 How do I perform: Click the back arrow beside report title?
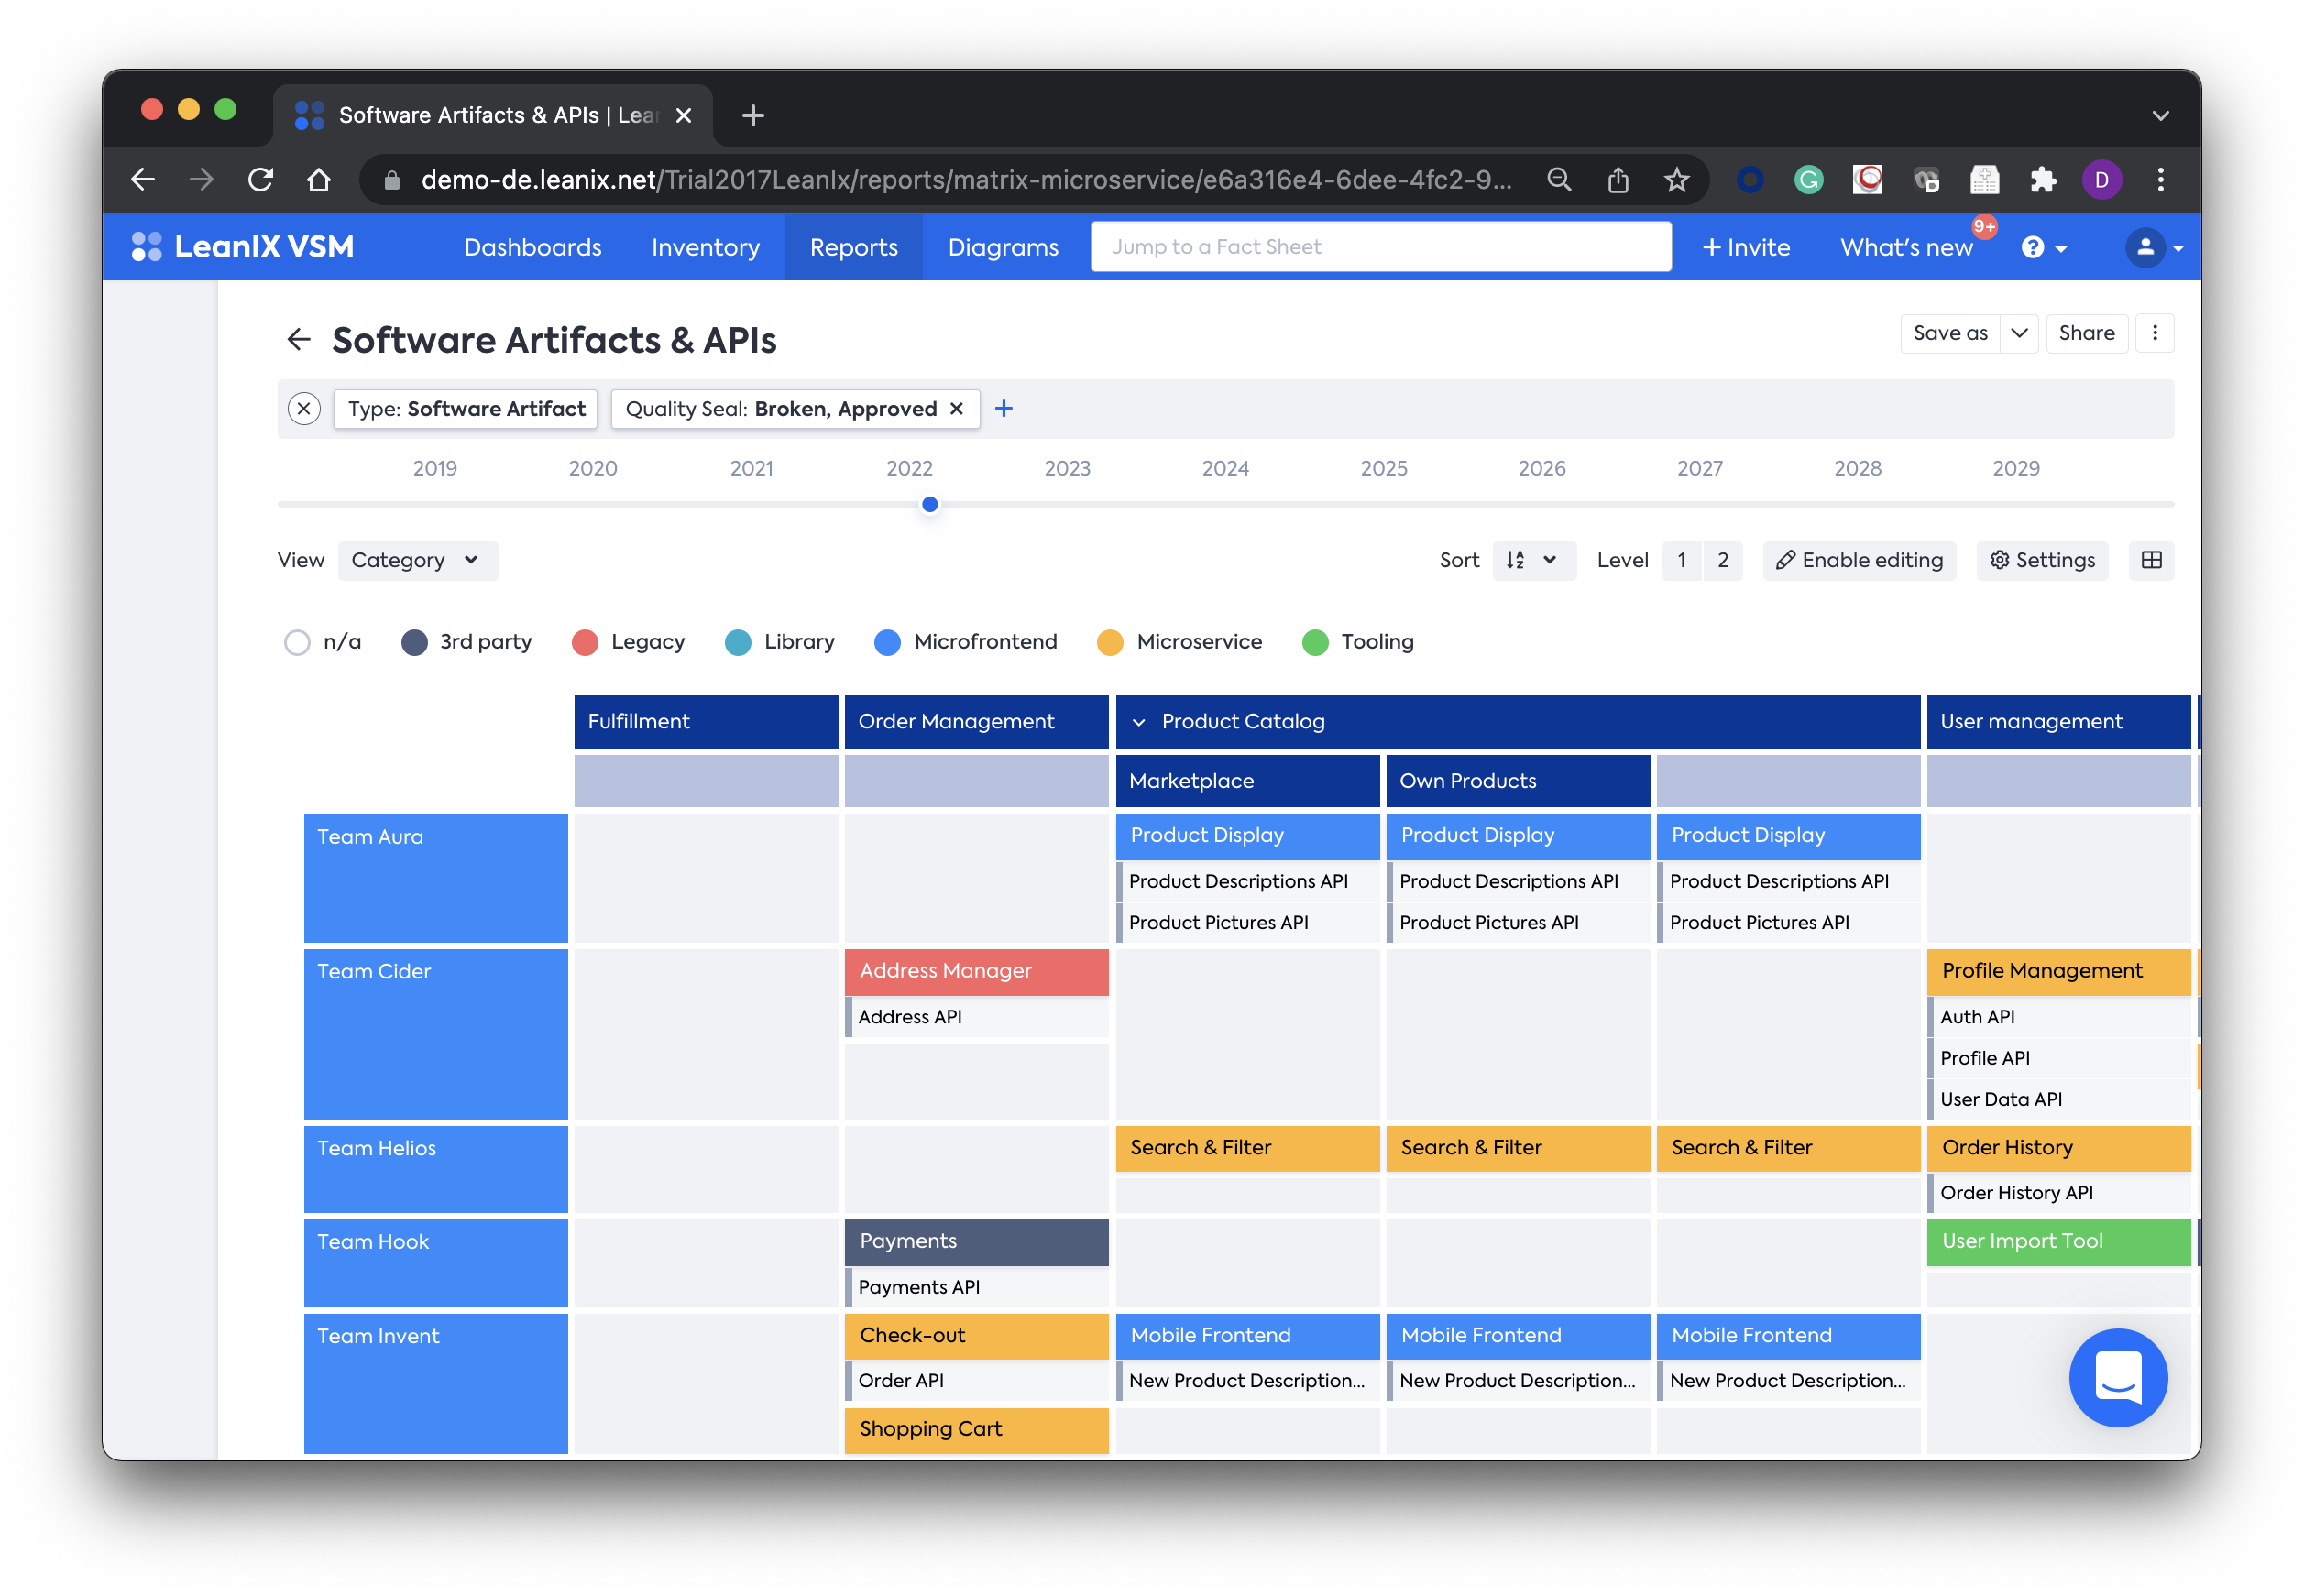point(298,340)
